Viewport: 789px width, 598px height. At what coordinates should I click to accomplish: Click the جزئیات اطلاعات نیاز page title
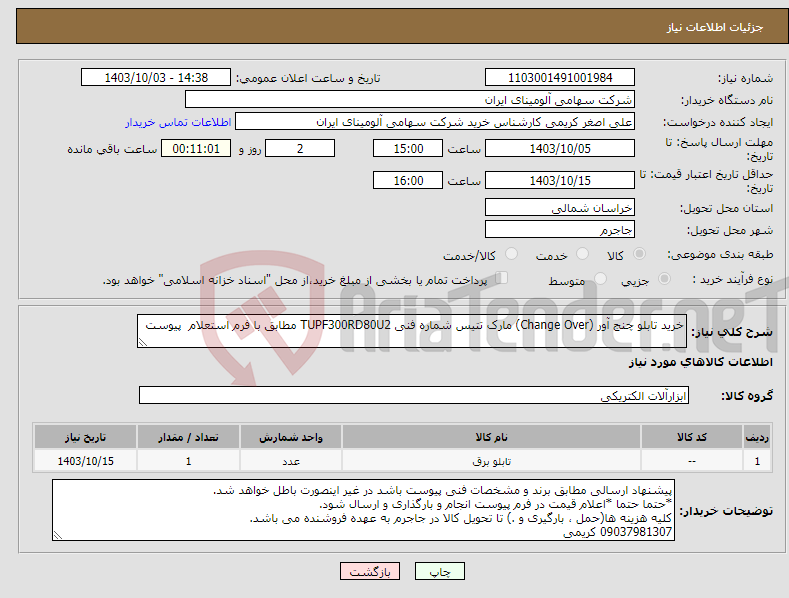(715, 27)
